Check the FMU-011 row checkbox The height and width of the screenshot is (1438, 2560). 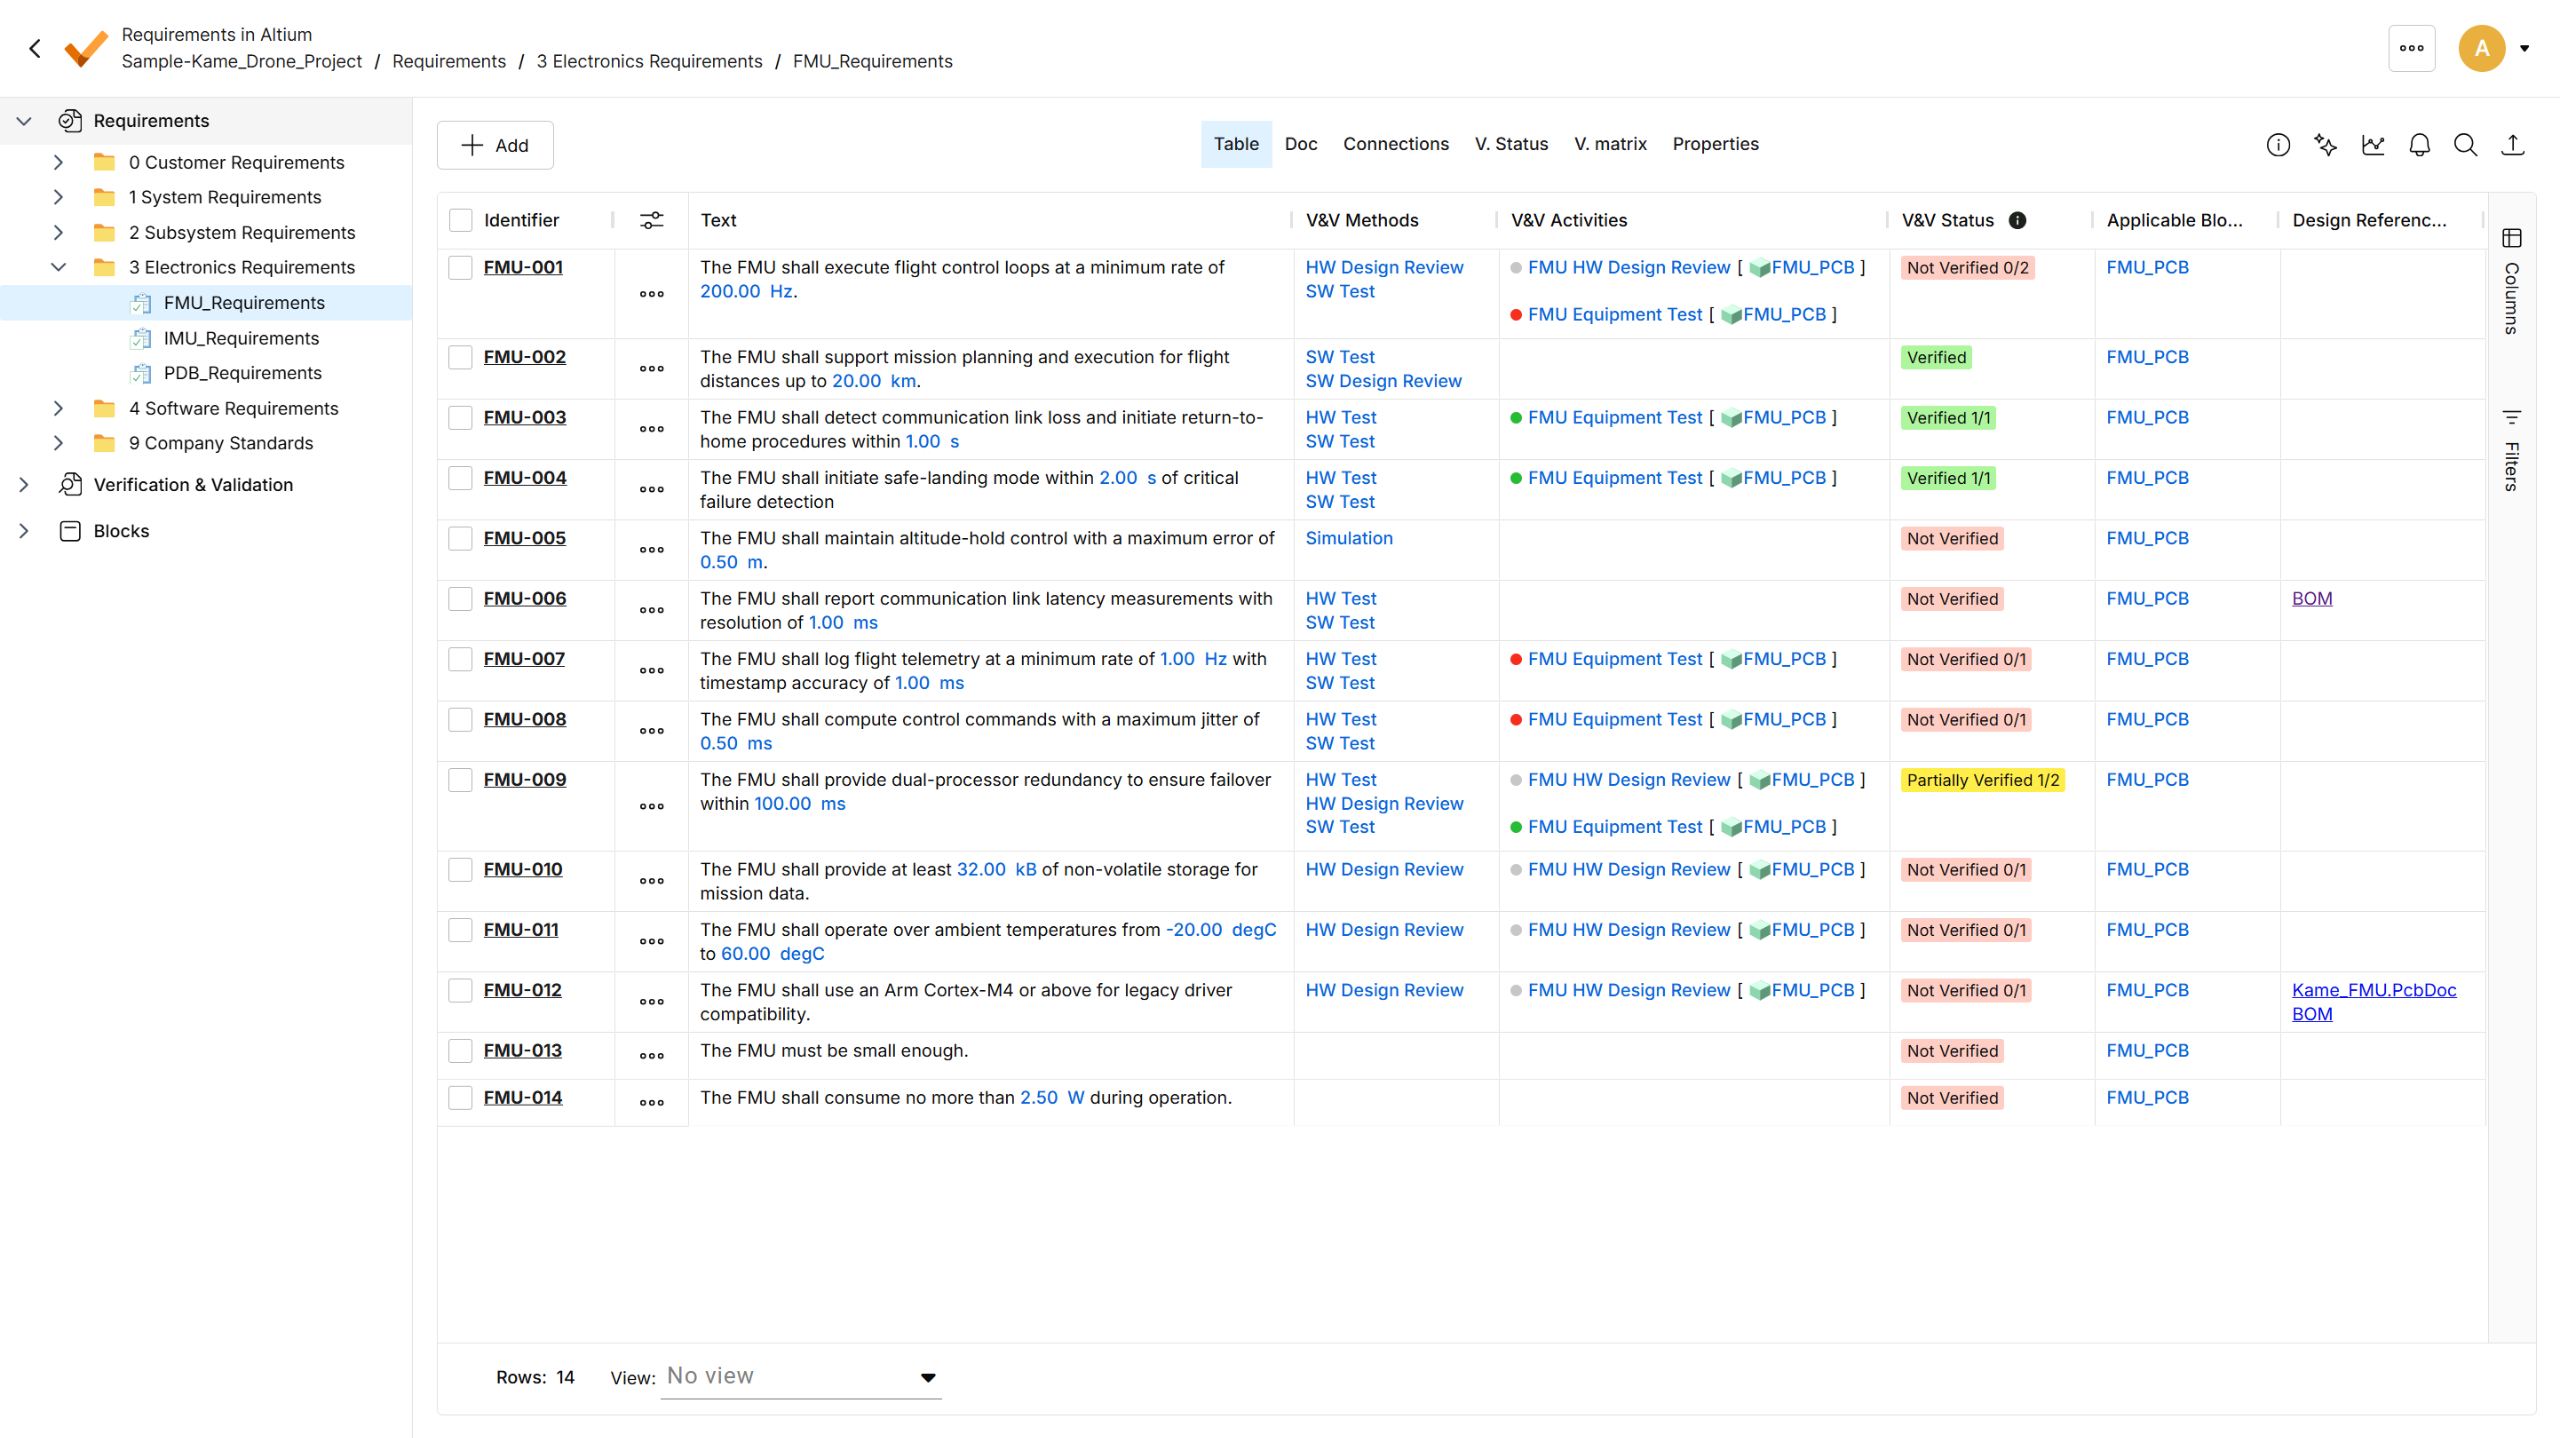pos(460,930)
